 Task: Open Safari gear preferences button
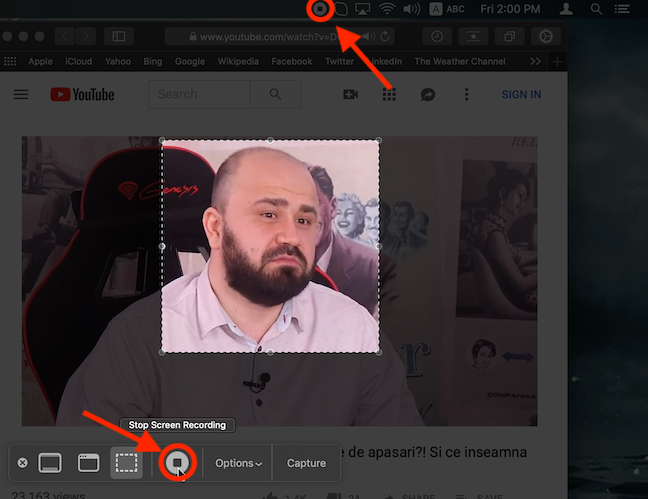click(546, 37)
